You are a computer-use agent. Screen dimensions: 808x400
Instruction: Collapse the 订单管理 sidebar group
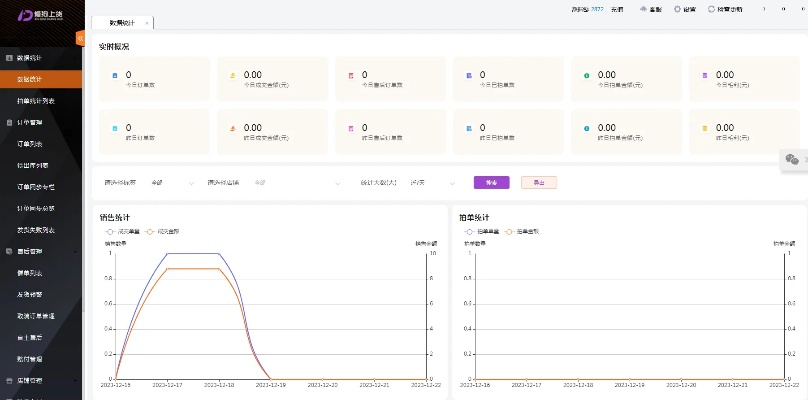coord(41,123)
